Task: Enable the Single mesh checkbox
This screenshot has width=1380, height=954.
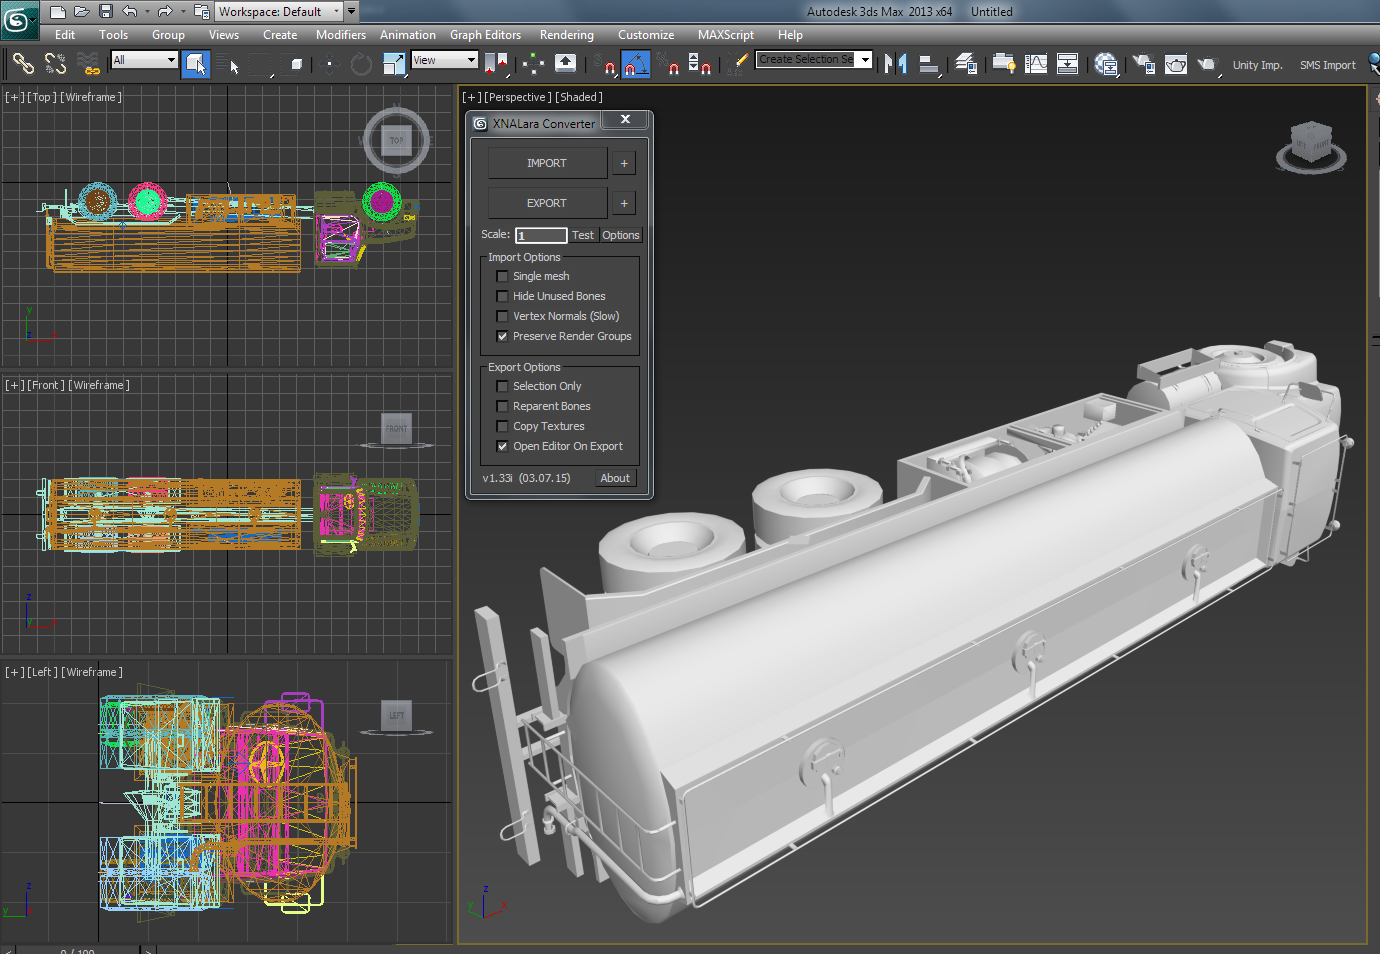Action: click(502, 276)
